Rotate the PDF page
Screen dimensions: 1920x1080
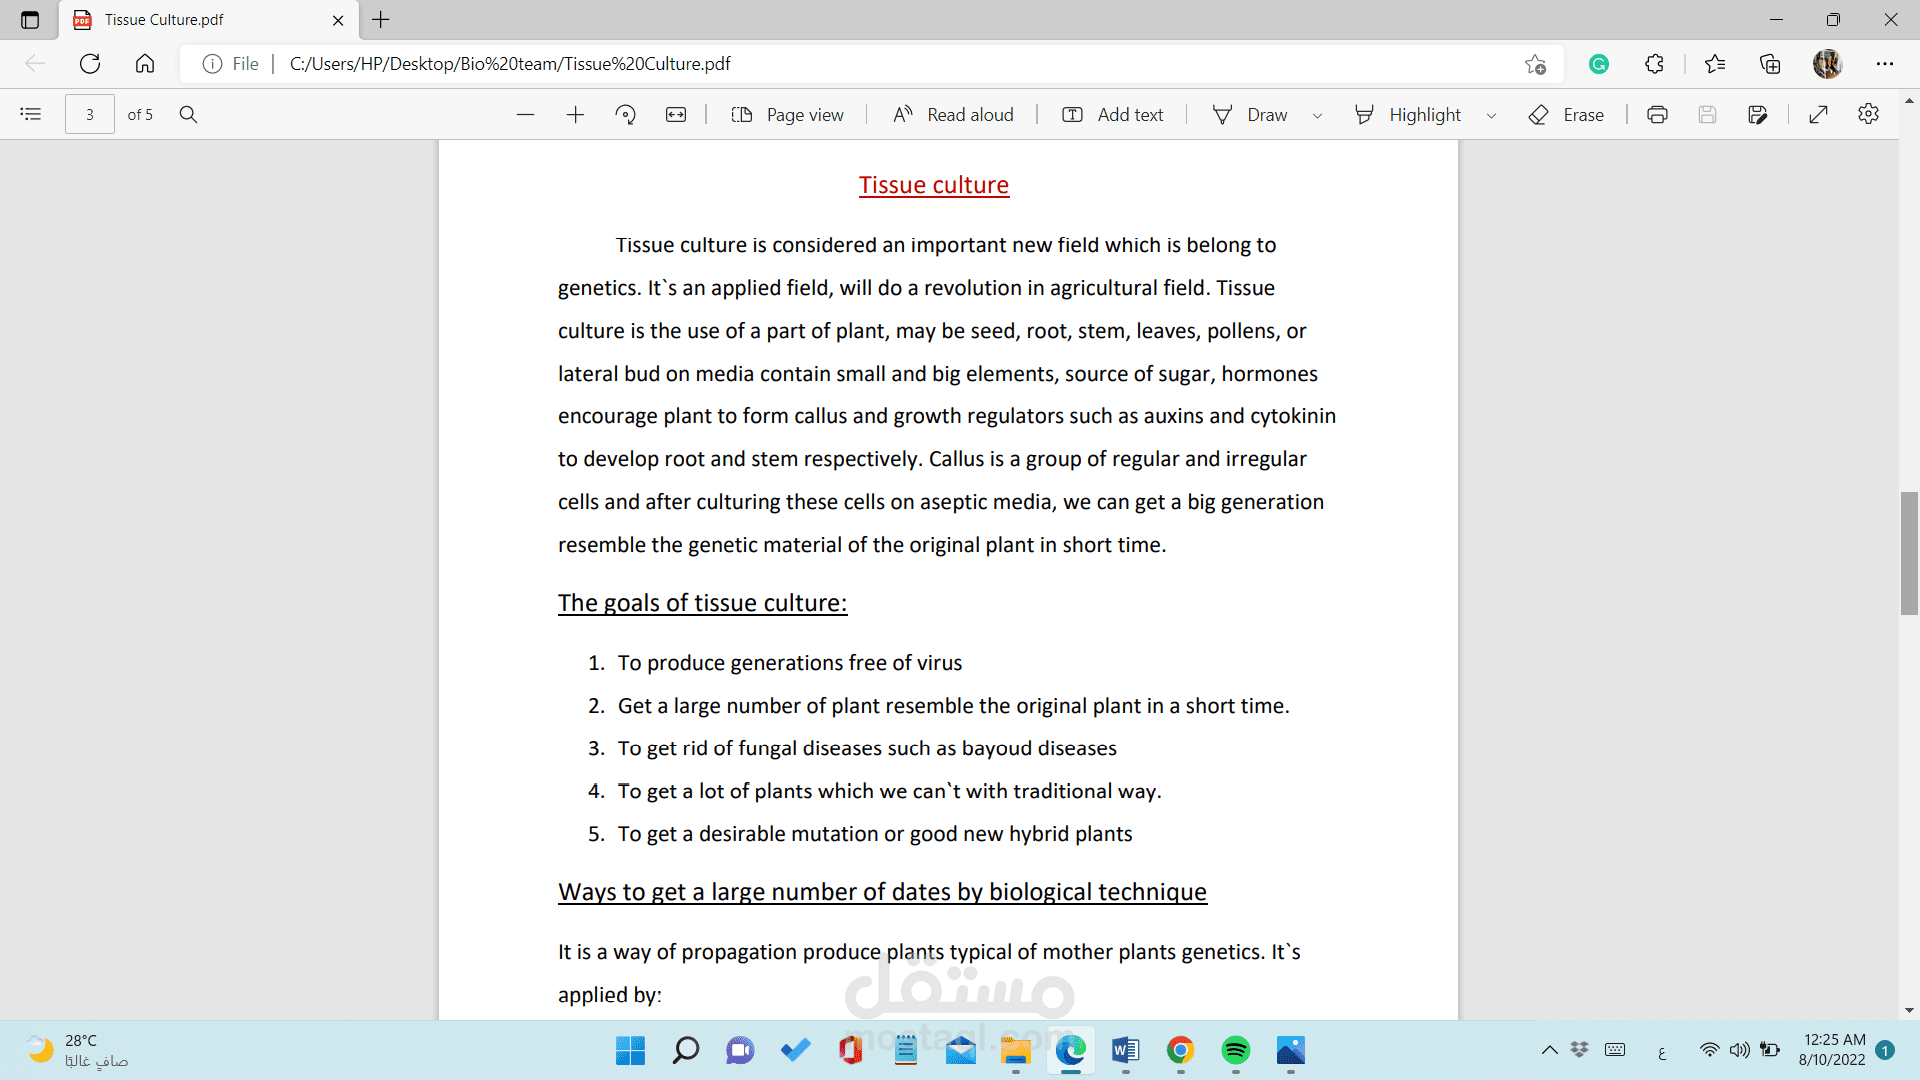tap(626, 115)
